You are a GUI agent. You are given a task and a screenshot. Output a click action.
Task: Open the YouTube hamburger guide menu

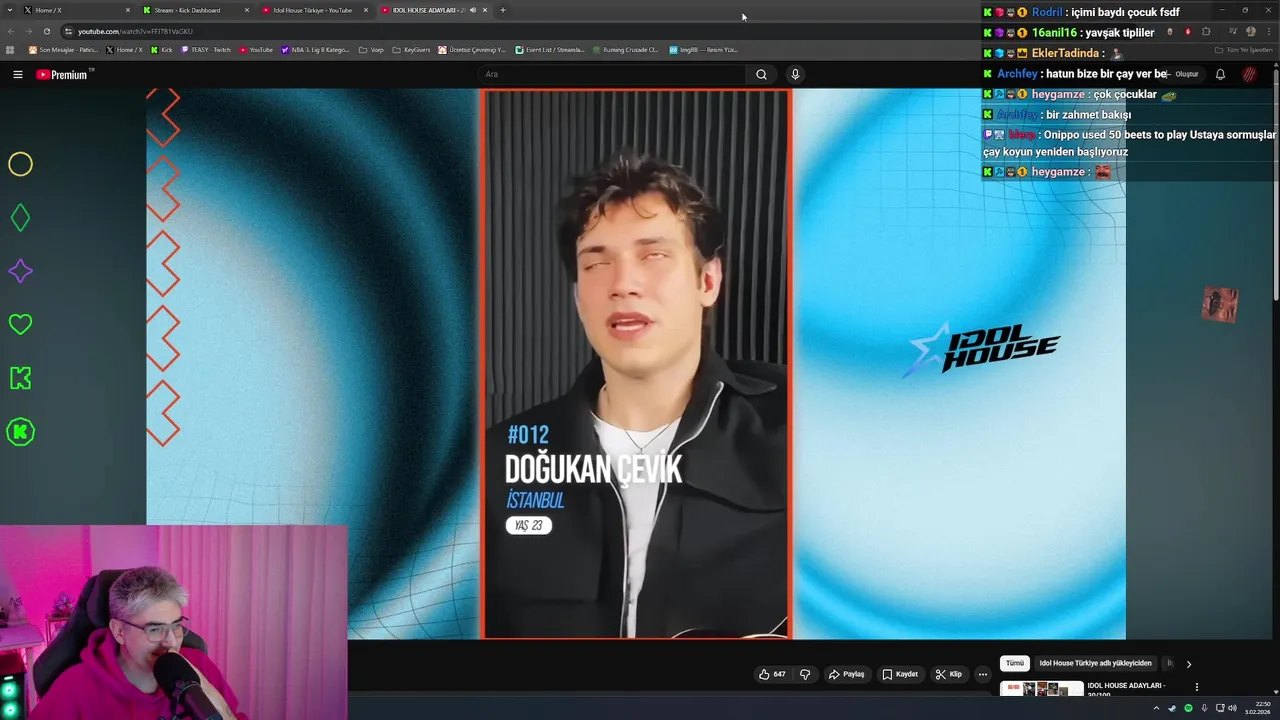point(17,74)
